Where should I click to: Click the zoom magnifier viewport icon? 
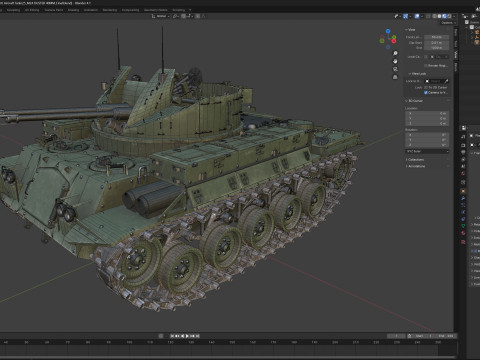[395, 53]
